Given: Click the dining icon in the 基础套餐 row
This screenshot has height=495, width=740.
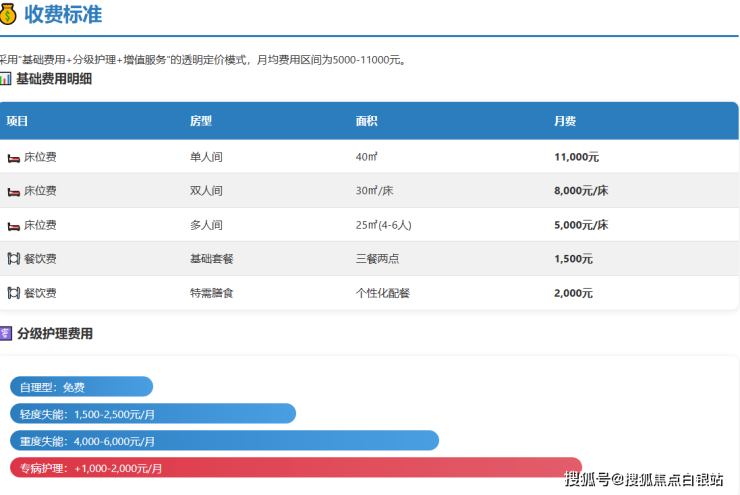Looking at the screenshot, I should (14, 259).
